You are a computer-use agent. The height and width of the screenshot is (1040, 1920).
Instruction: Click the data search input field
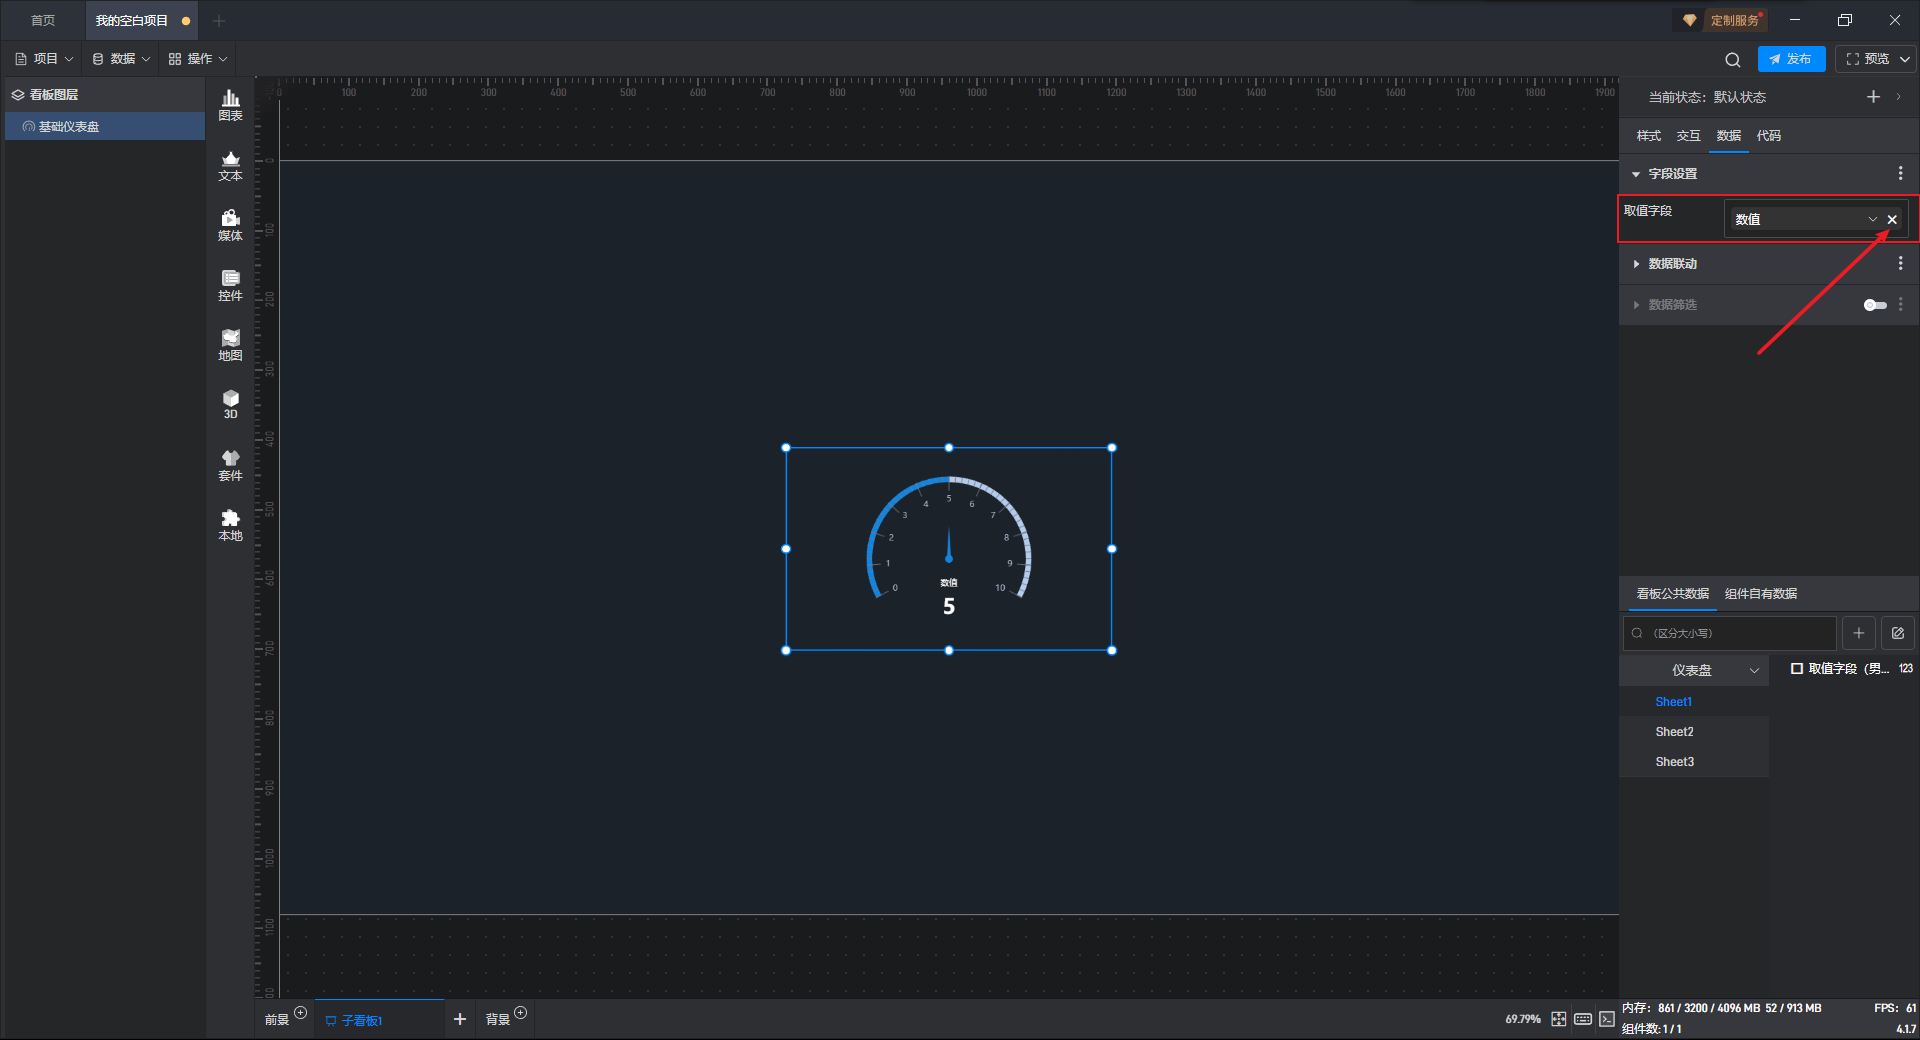pyautogui.click(x=1729, y=633)
